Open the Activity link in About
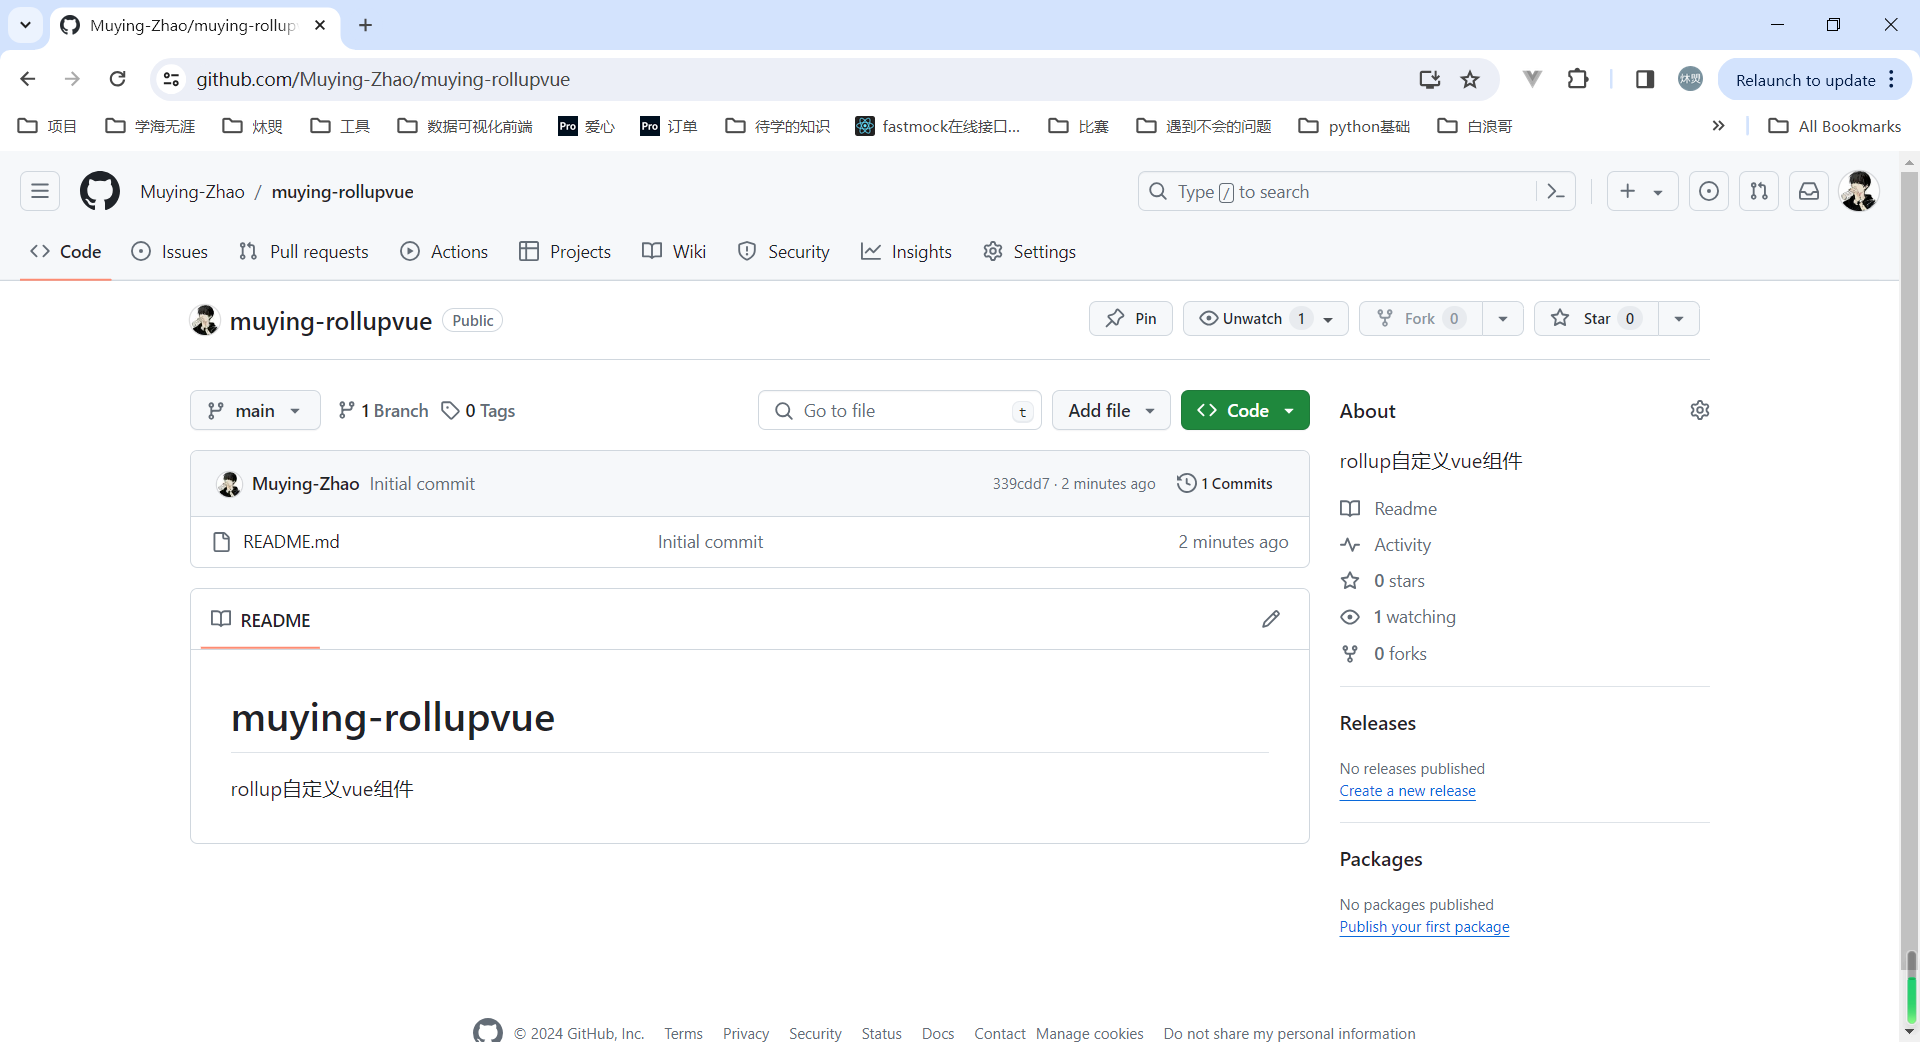Image resolution: width=1920 pixels, height=1042 pixels. point(1402,545)
